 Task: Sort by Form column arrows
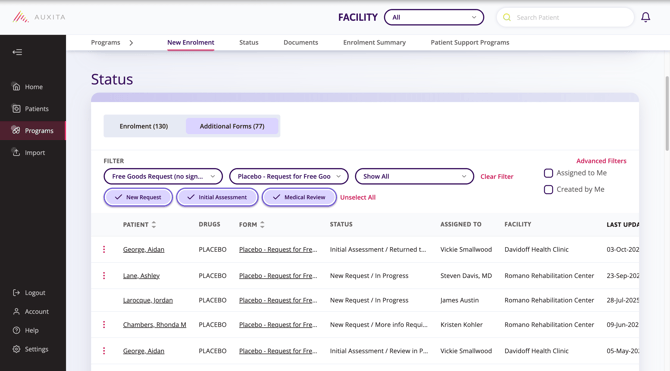click(262, 224)
